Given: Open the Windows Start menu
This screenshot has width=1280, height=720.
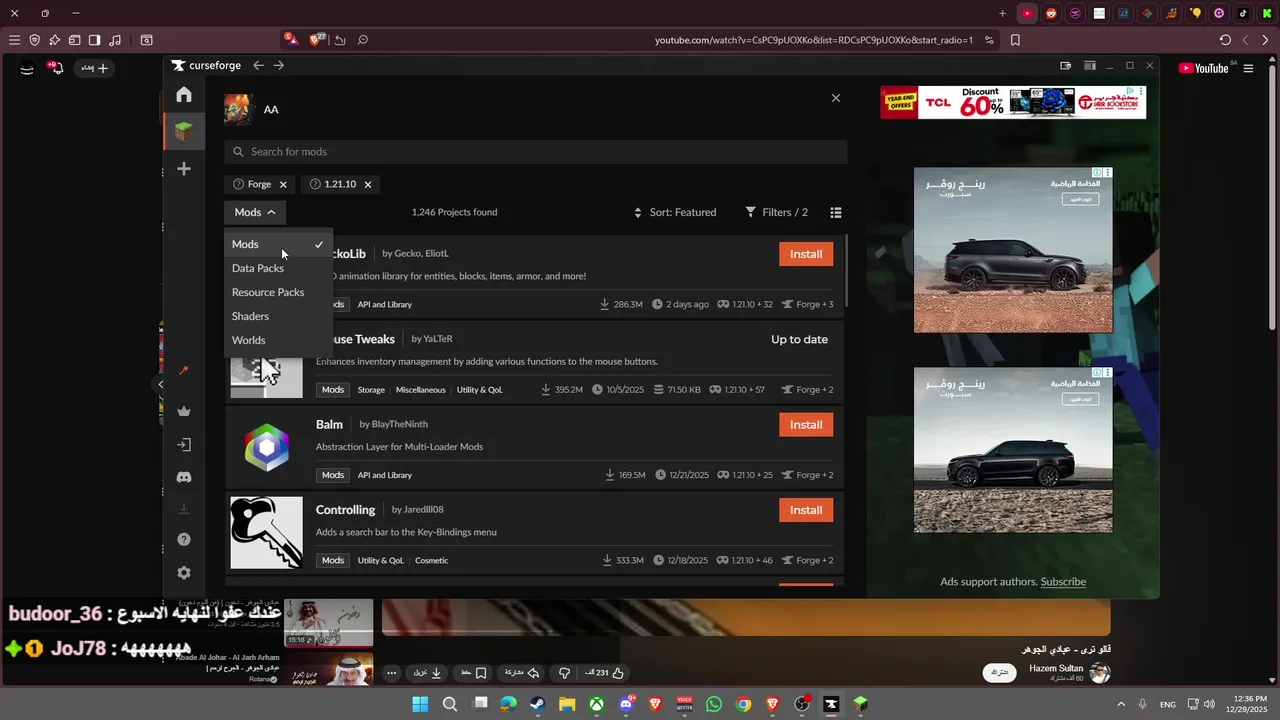Looking at the screenshot, I should pos(420,704).
